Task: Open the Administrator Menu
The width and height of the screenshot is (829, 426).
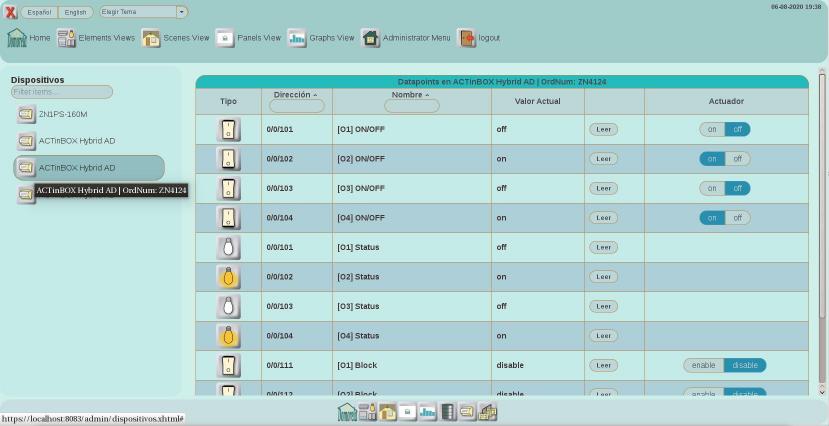Action: pyautogui.click(x=406, y=38)
